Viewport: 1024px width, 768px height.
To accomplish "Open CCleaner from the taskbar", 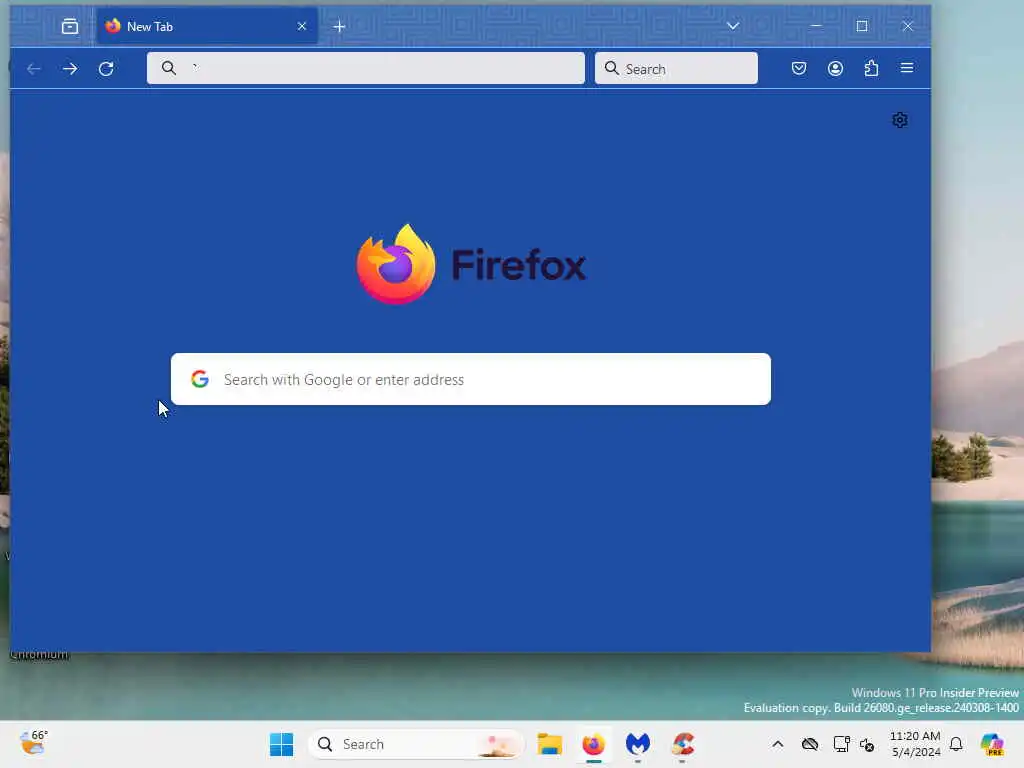I will (x=682, y=744).
